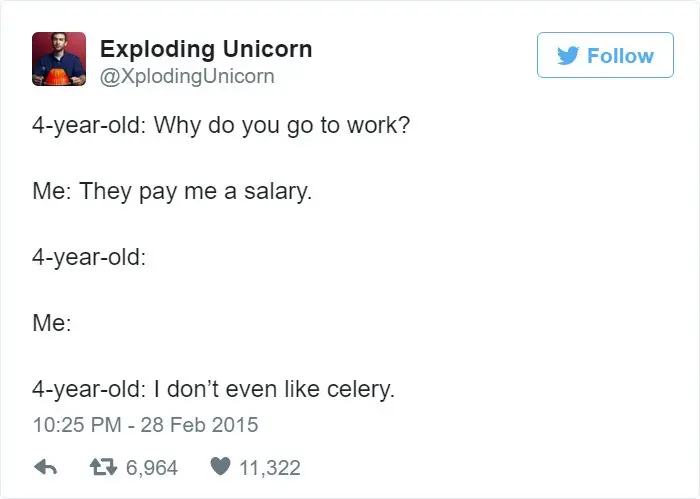Click the reply arrow icon

click(x=44, y=467)
